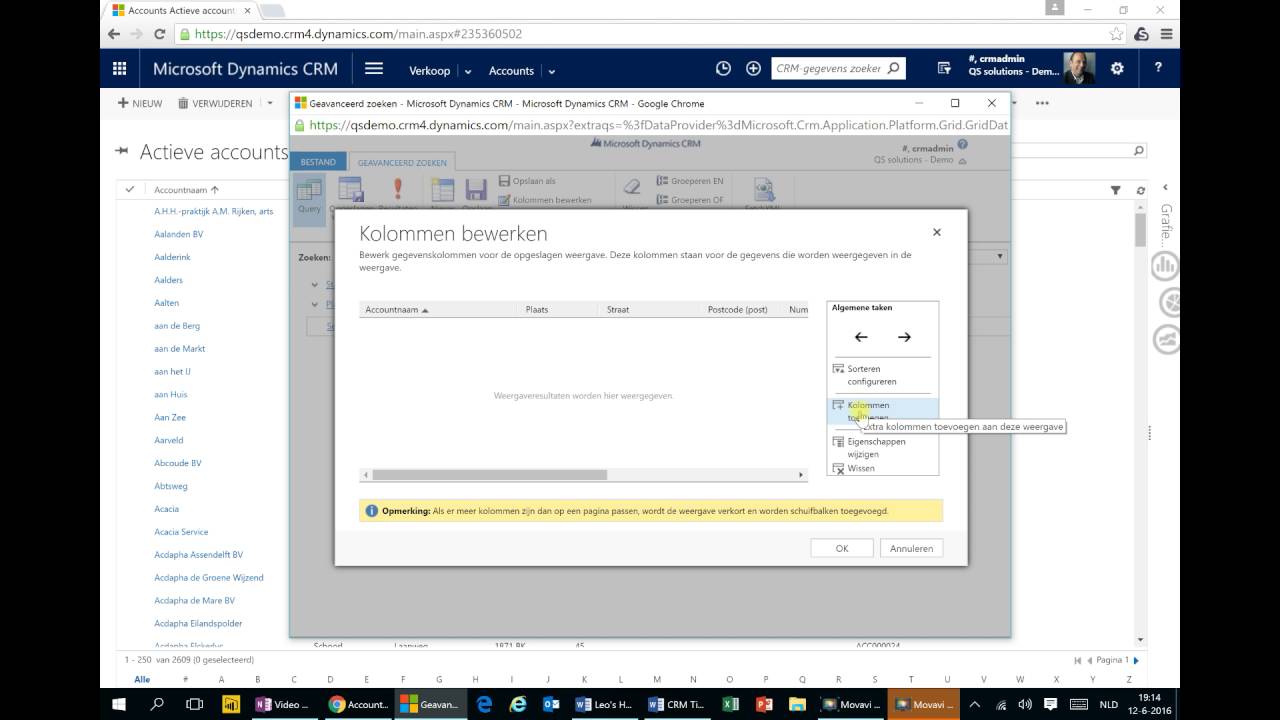Click bookmark star in Chrome address bar

click(1116, 33)
